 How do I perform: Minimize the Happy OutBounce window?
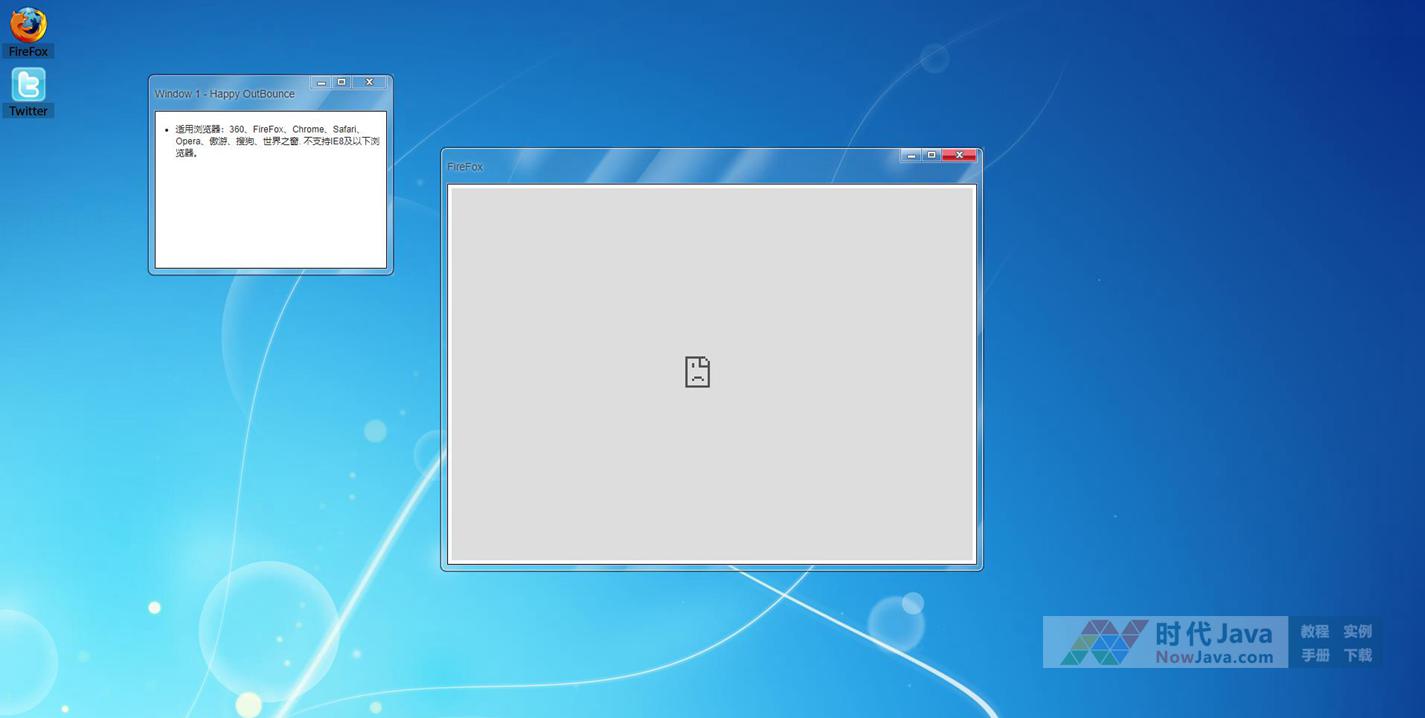[x=321, y=83]
